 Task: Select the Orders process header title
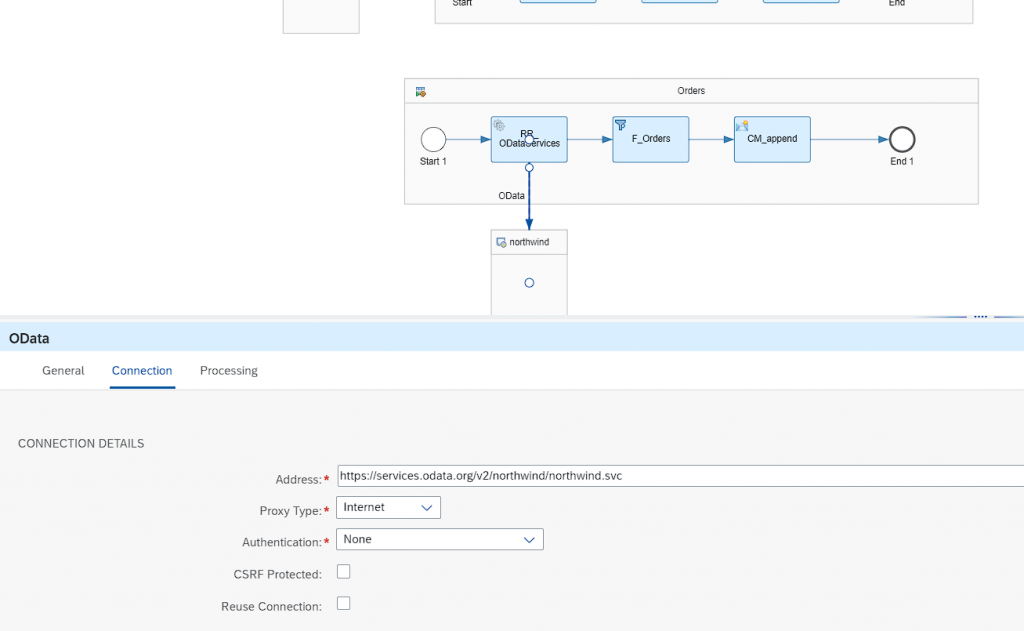click(x=691, y=91)
